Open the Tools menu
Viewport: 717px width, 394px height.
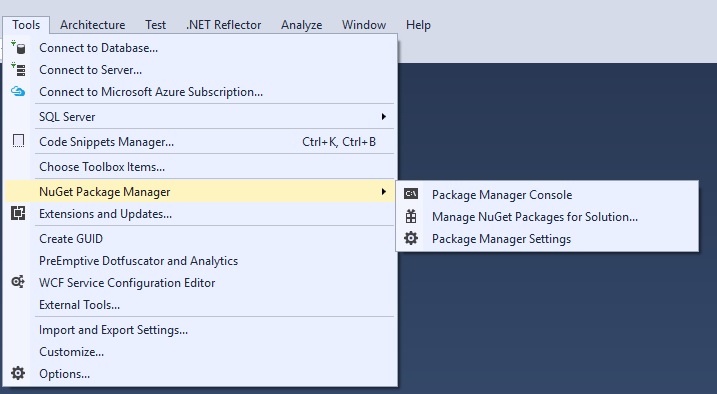26,25
